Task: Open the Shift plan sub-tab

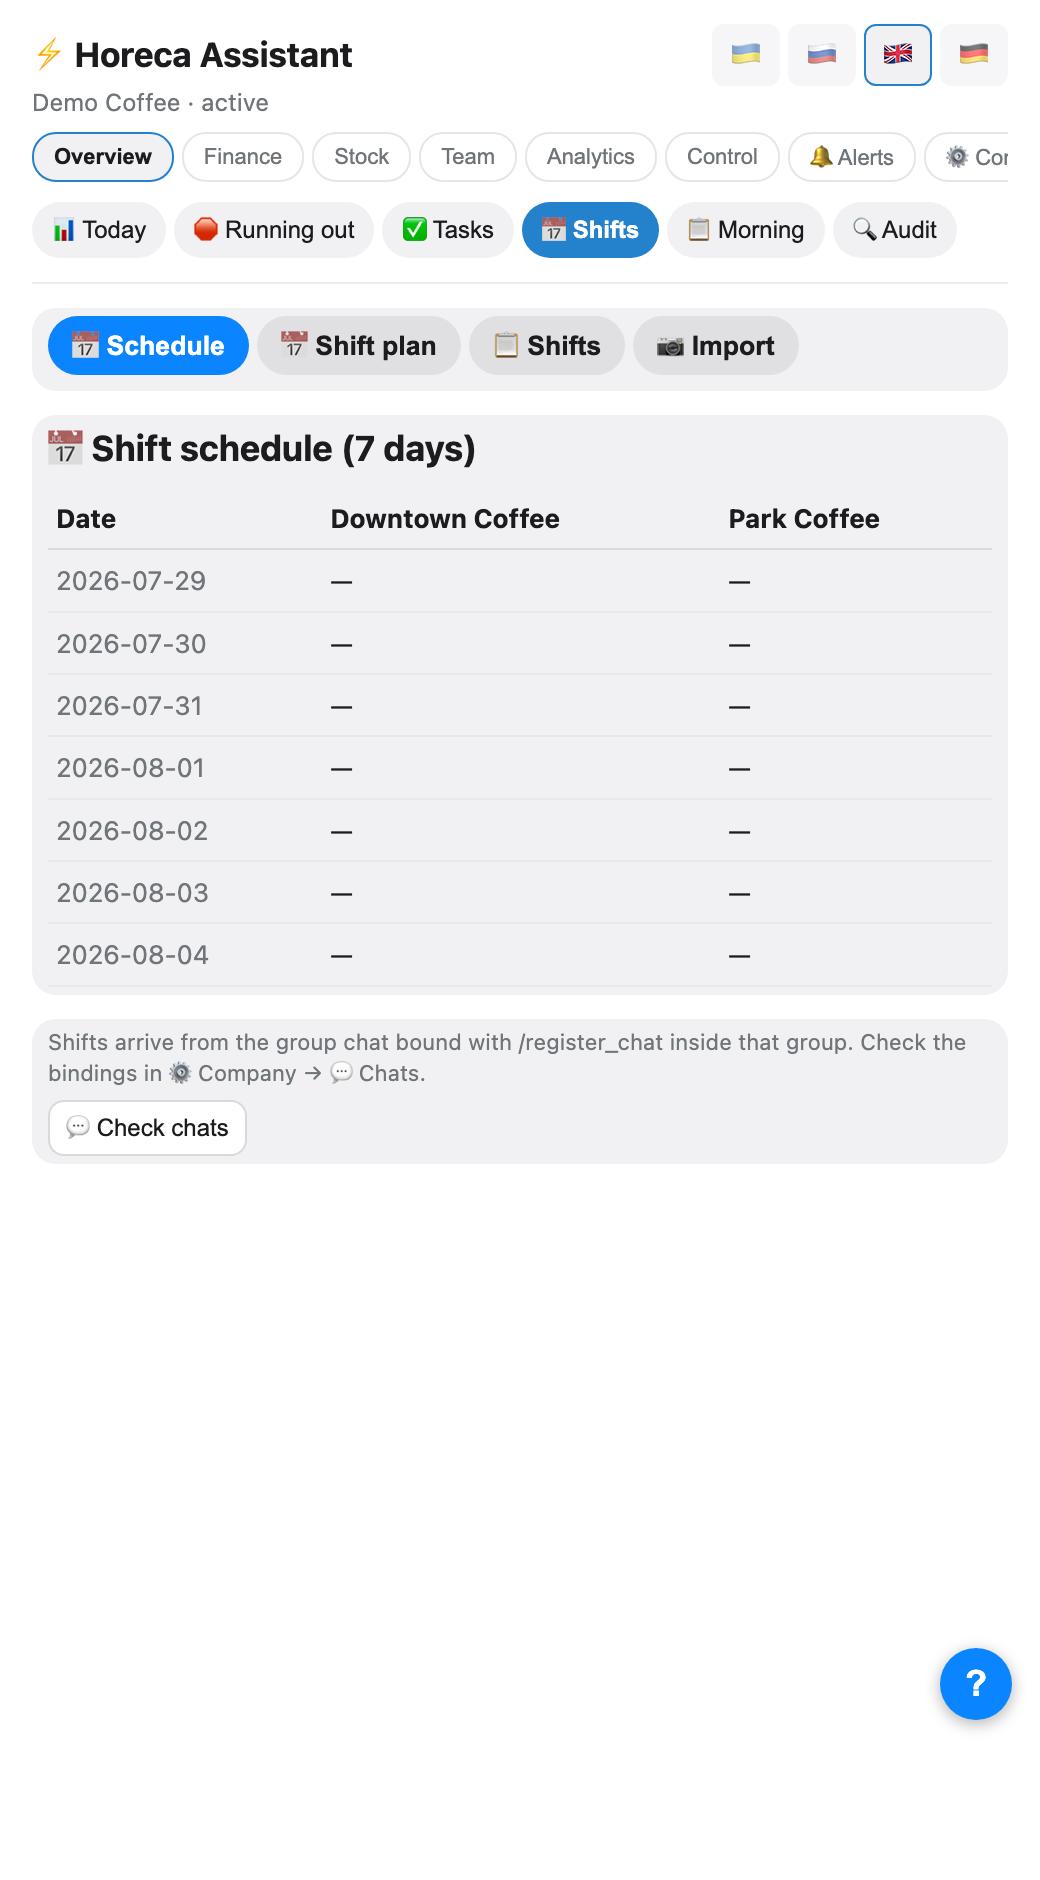Action: coord(359,346)
